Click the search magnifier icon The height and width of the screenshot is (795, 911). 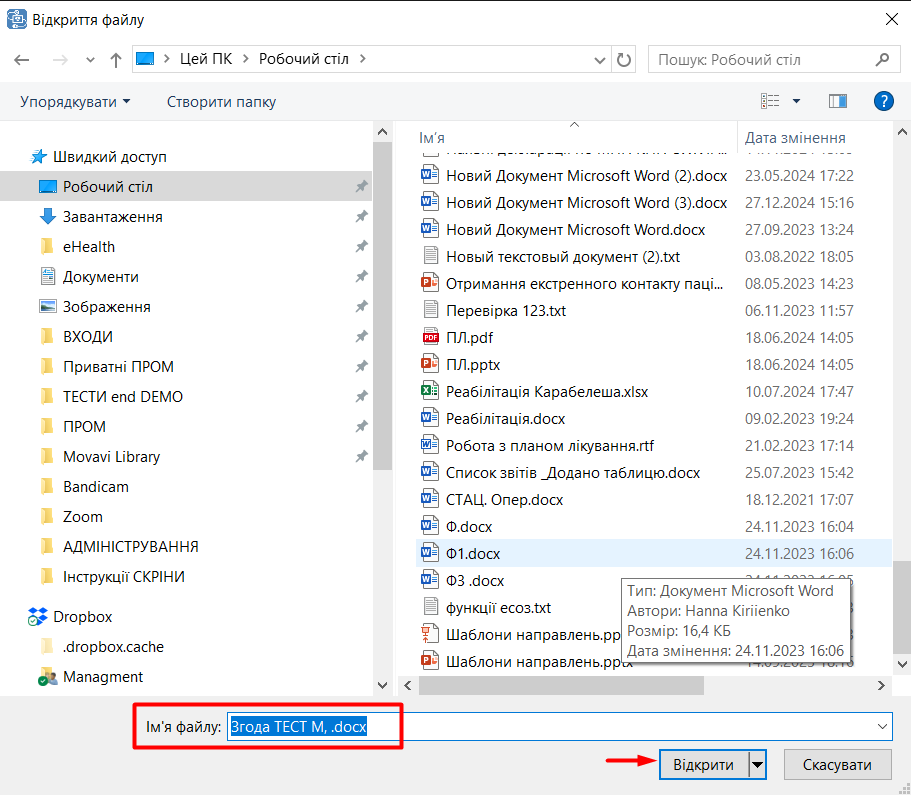click(882, 59)
